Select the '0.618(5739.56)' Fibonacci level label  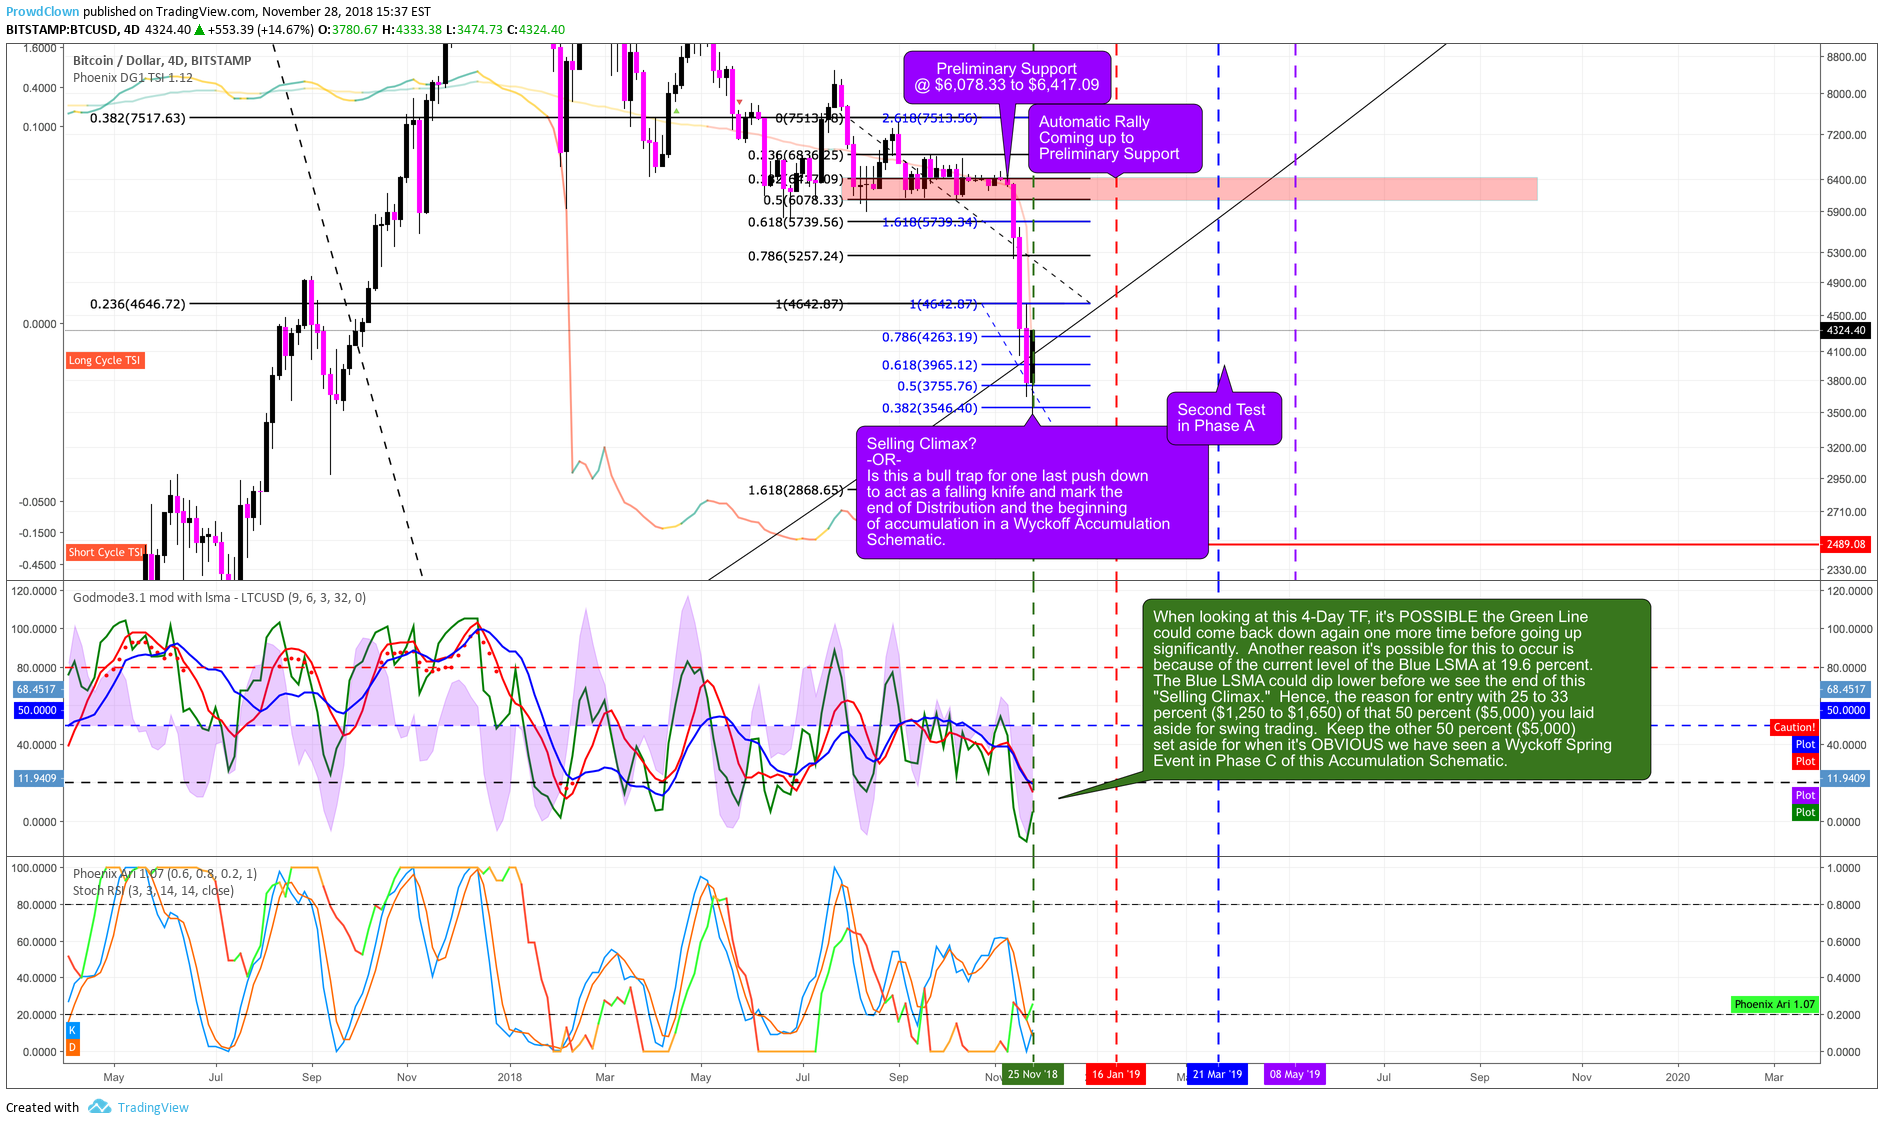click(796, 222)
